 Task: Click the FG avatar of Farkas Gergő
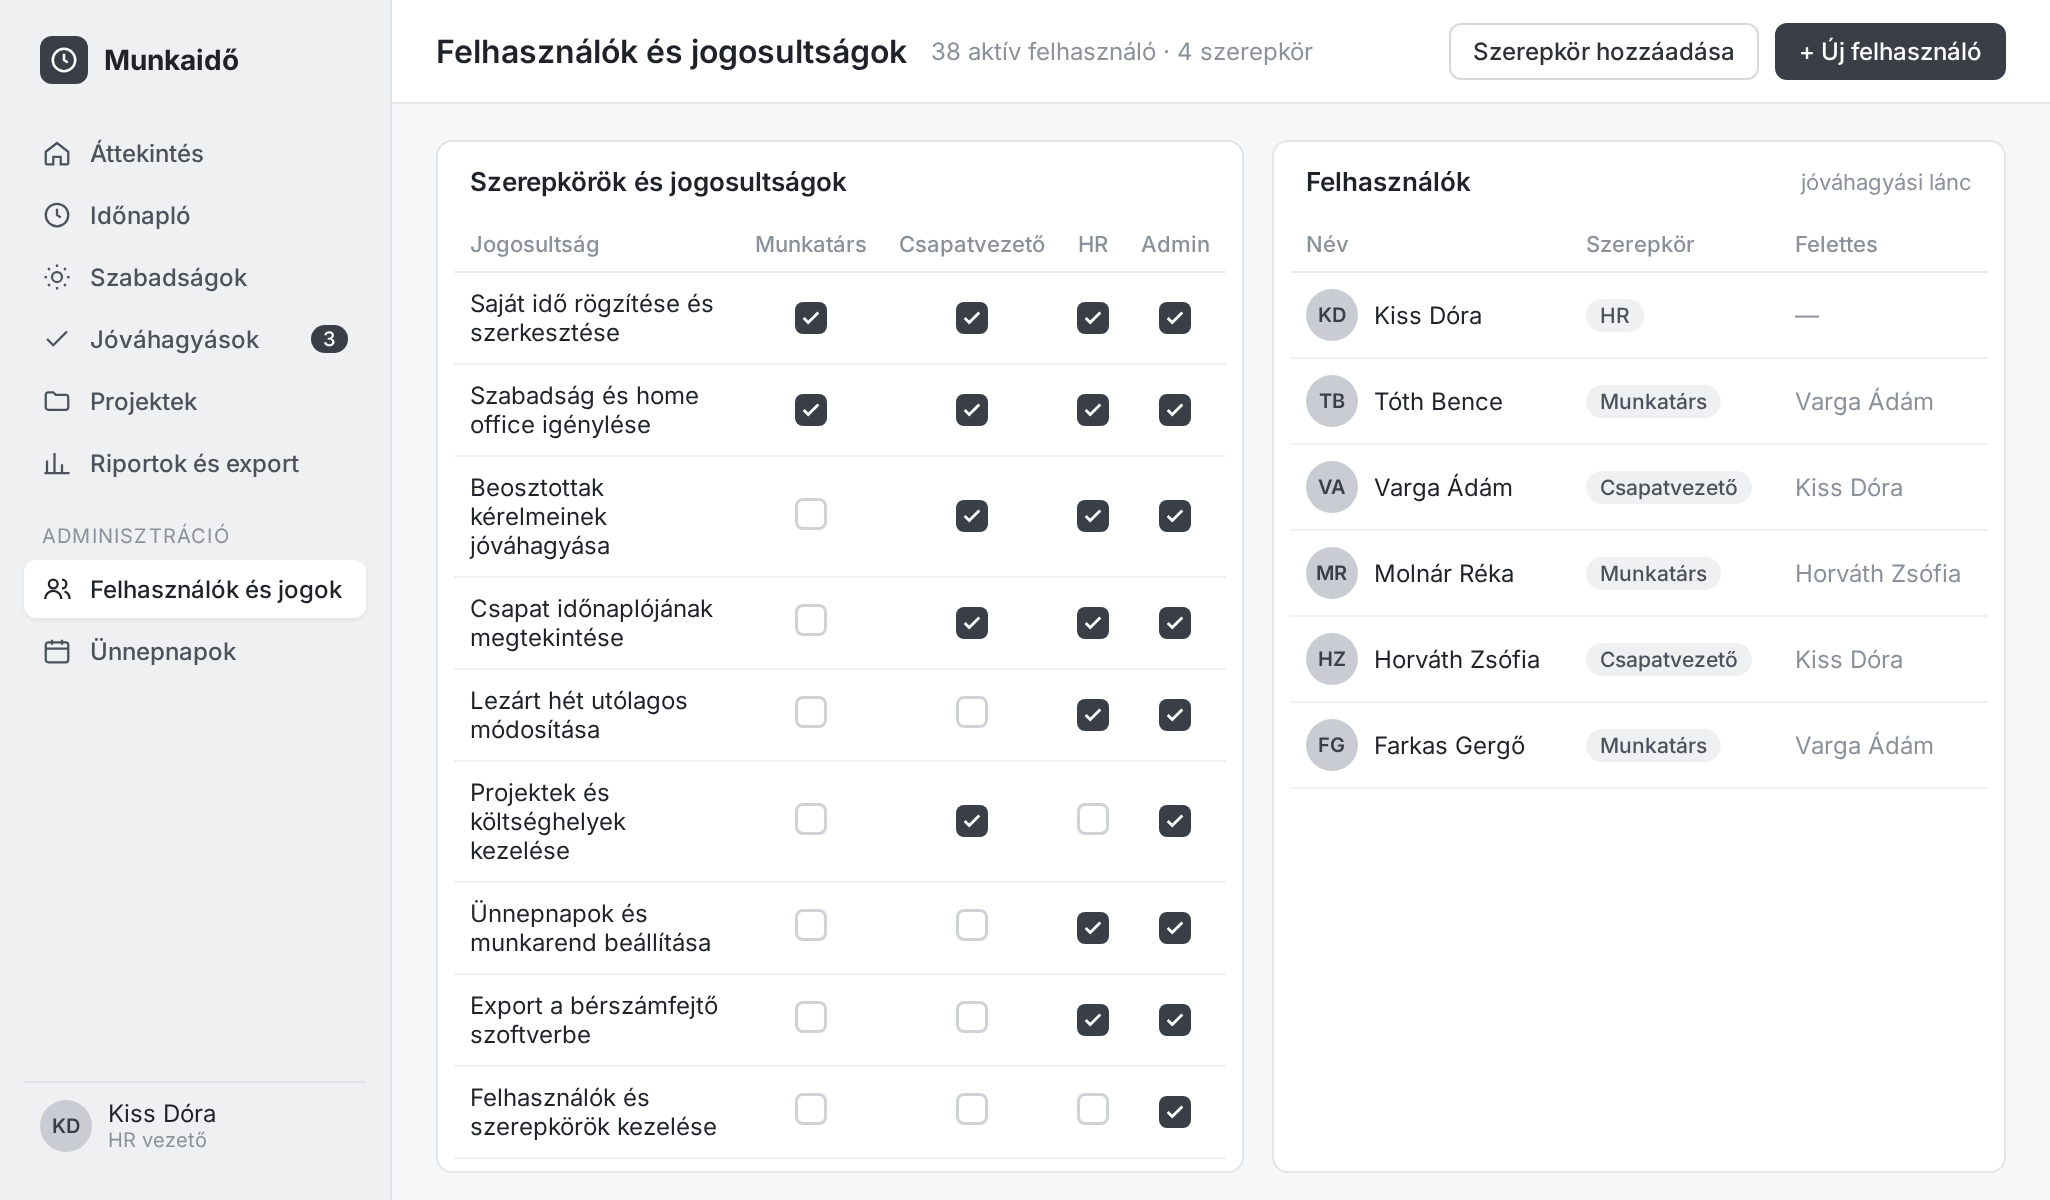click(1332, 745)
